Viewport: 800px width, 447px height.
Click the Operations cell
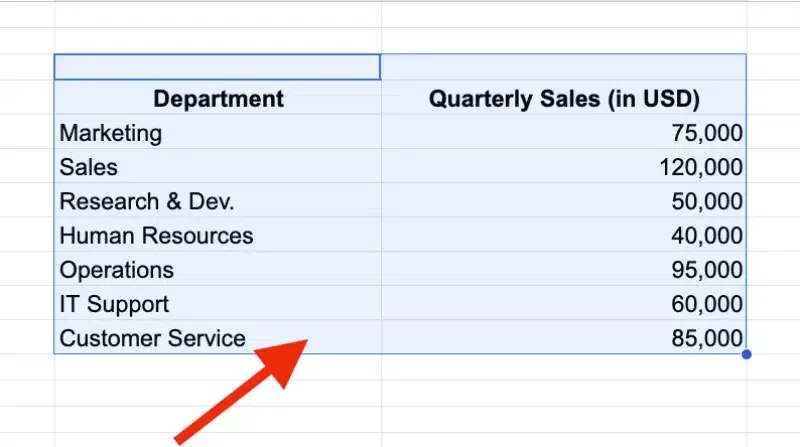218,269
